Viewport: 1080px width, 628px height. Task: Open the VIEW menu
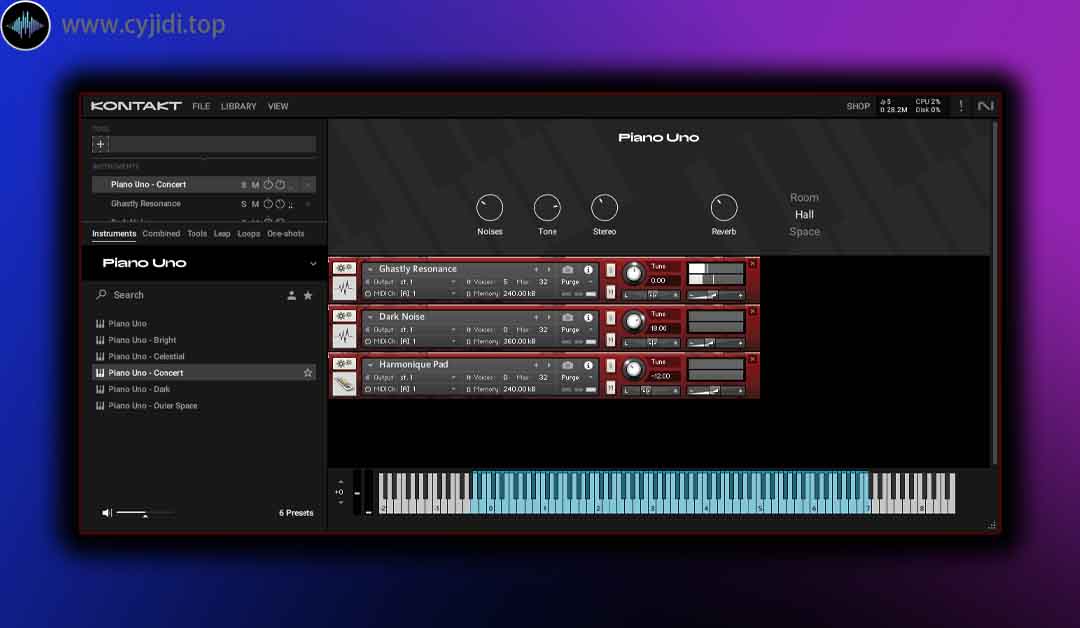278,106
